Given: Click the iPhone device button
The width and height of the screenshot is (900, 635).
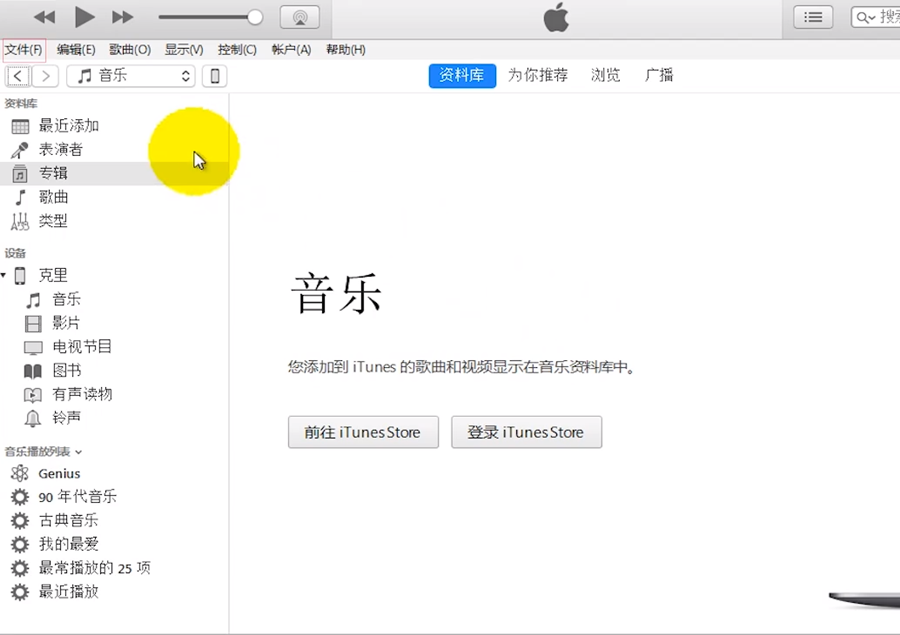Looking at the screenshot, I should tap(215, 76).
